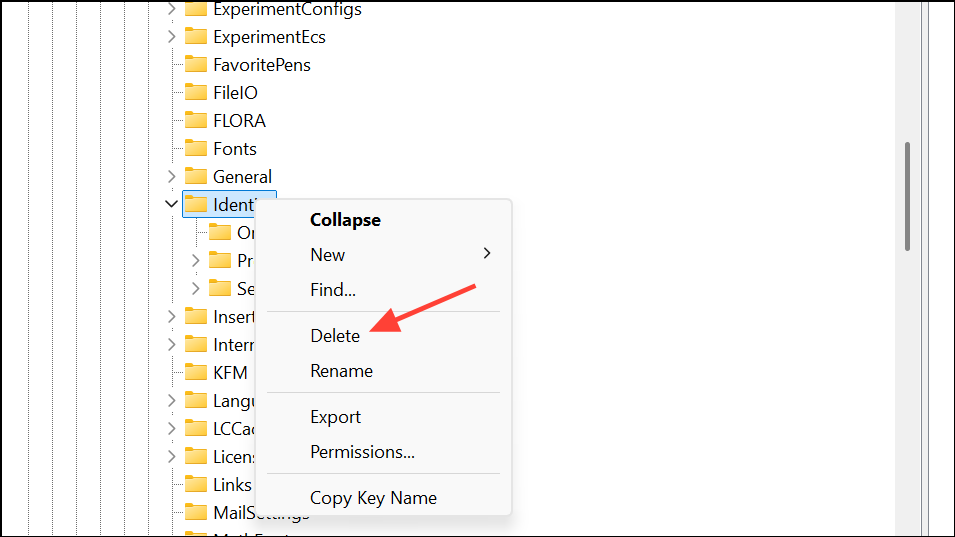Select Export from the context menu
This screenshot has height=537, width=955.
(335, 417)
